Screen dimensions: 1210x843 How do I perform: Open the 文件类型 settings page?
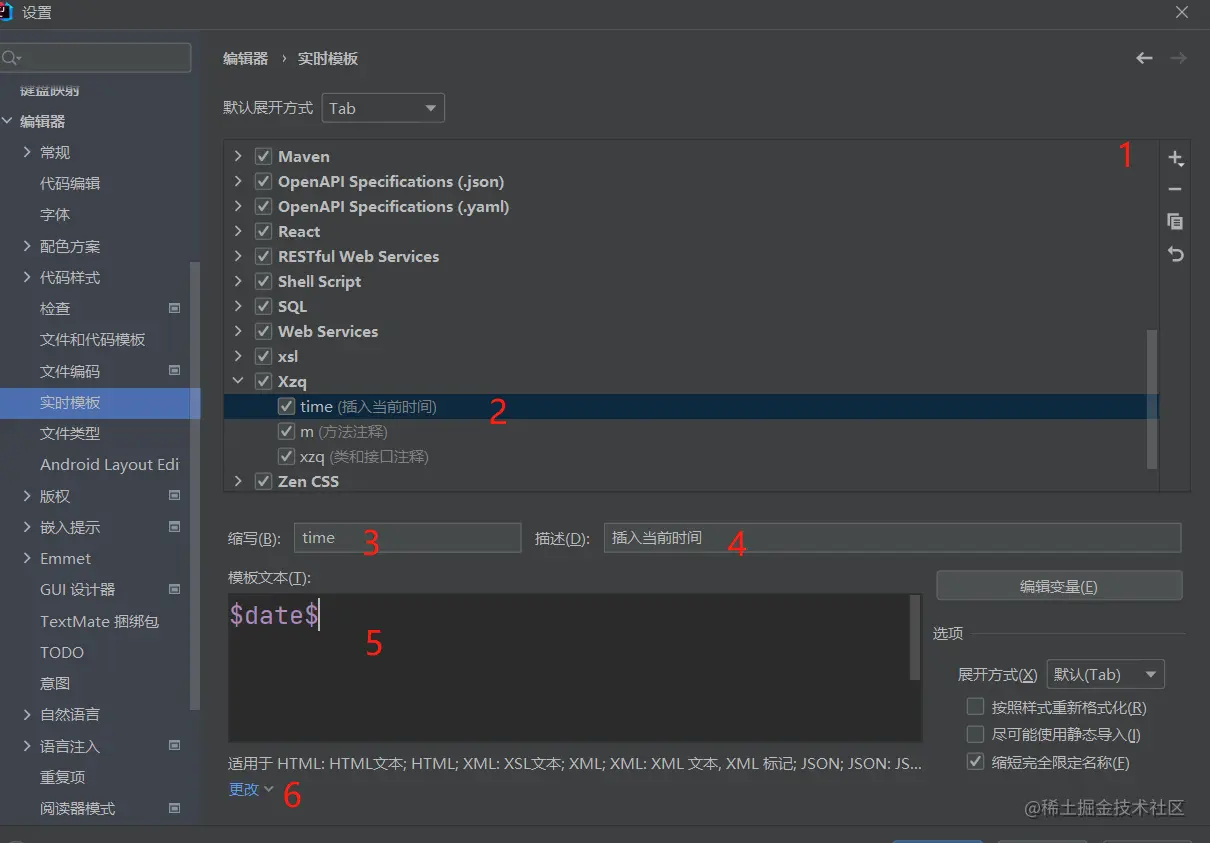[x=70, y=433]
